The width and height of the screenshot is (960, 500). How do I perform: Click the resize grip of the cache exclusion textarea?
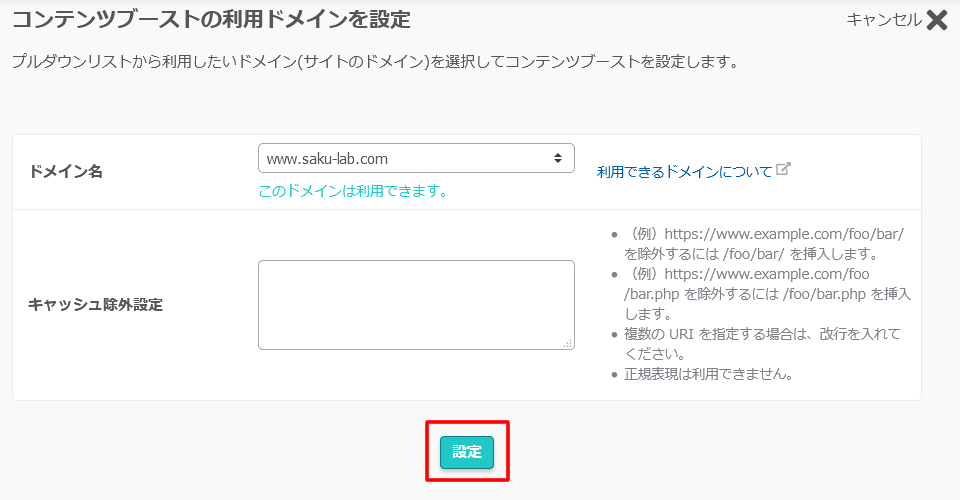(568, 343)
